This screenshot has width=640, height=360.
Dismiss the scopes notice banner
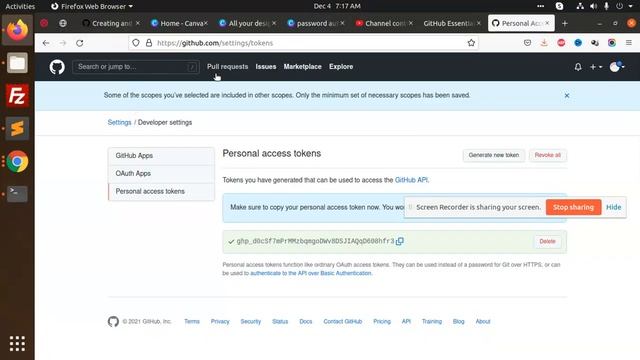pyautogui.click(x=567, y=96)
